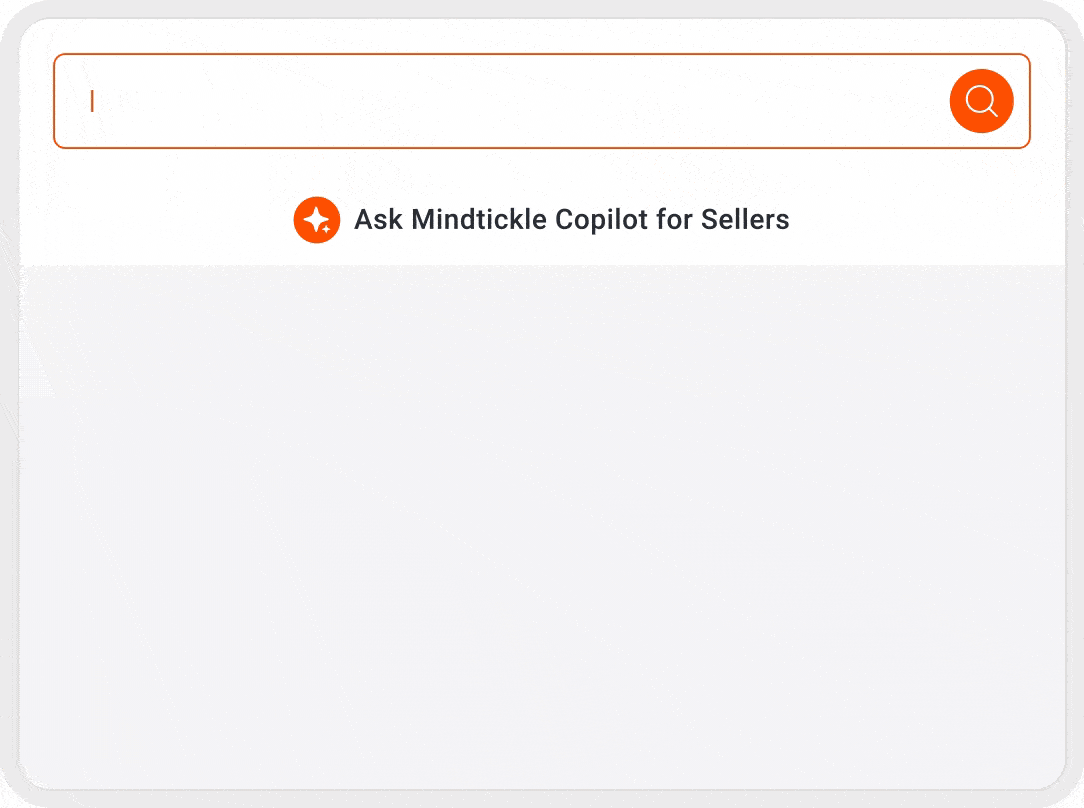Tap the search icon right of the input
This screenshot has height=808, width=1084.
pos(981,101)
